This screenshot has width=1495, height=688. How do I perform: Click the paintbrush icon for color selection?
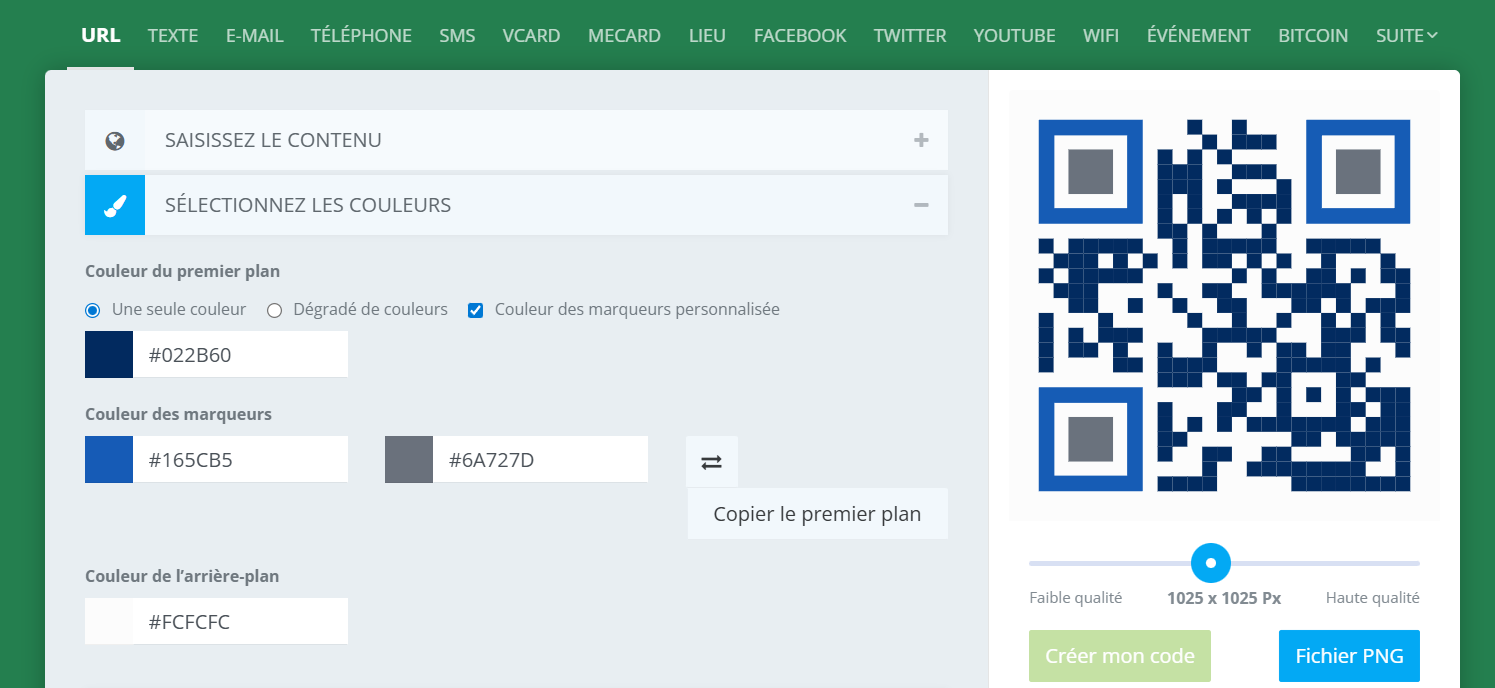coord(115,205)
